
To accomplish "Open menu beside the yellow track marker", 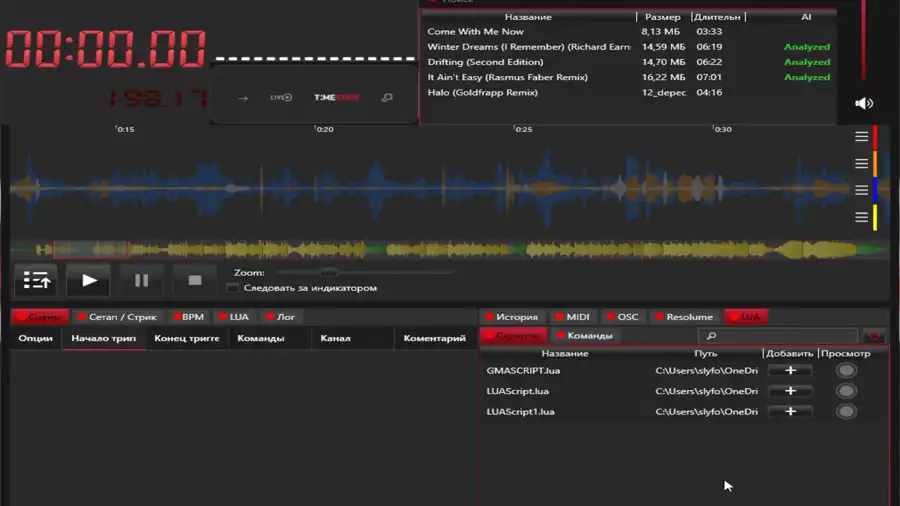I will pyautogui.click(x=861, y=217).
